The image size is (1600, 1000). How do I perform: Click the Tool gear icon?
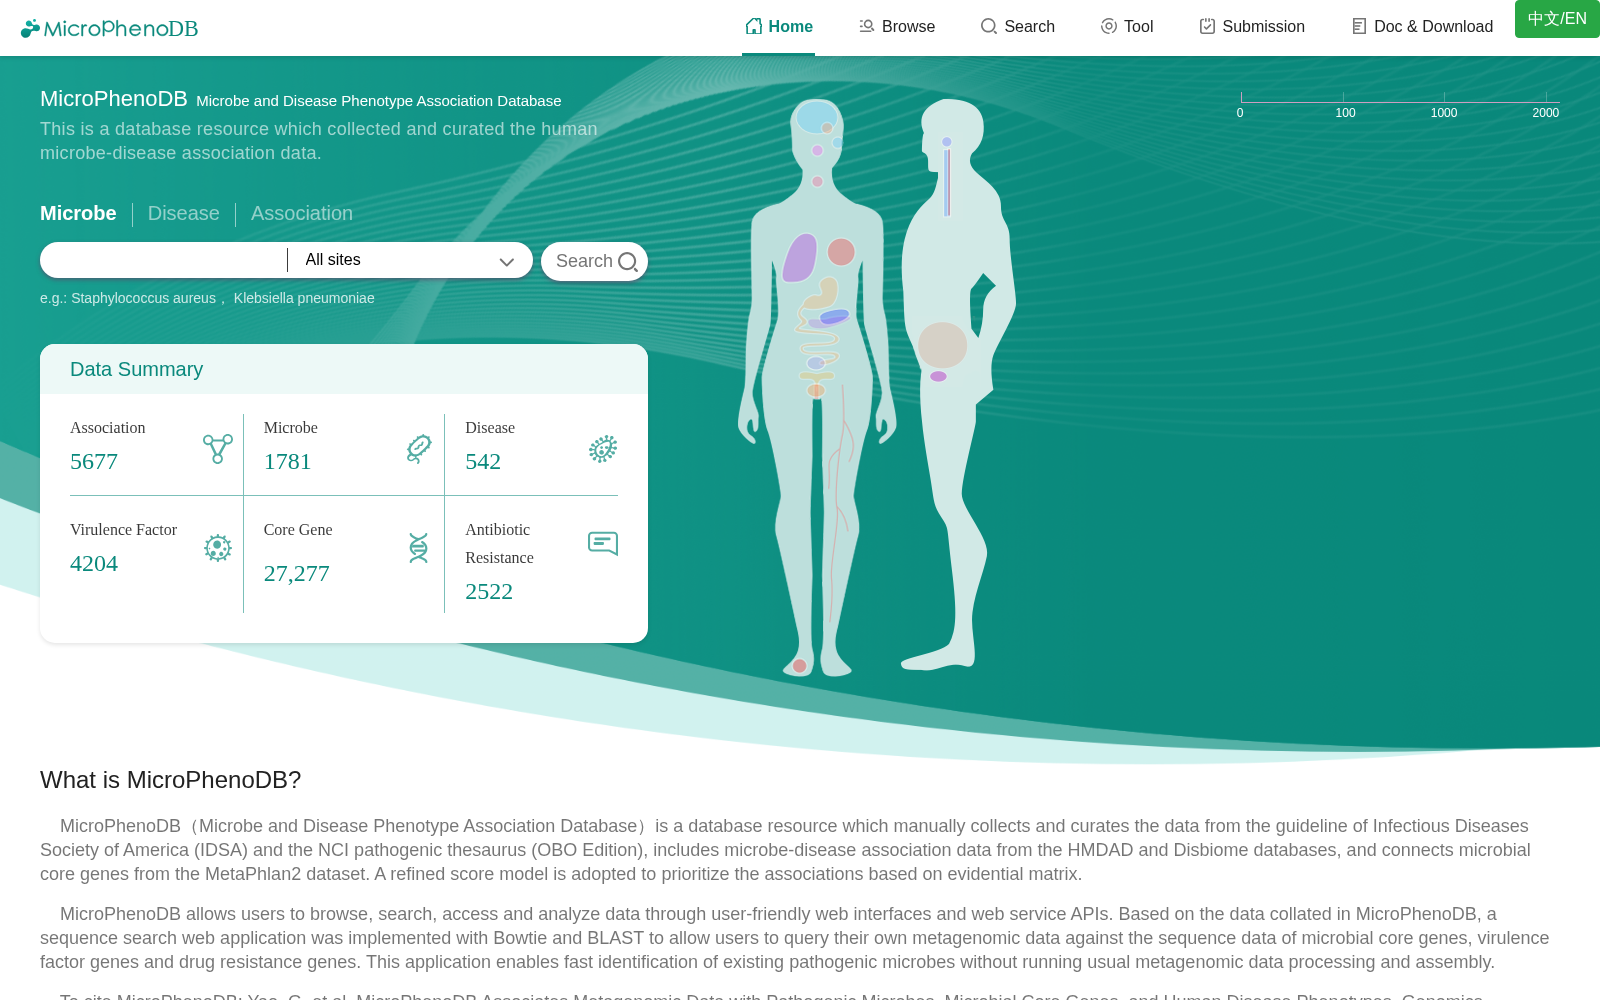[x=1109, y=26]
